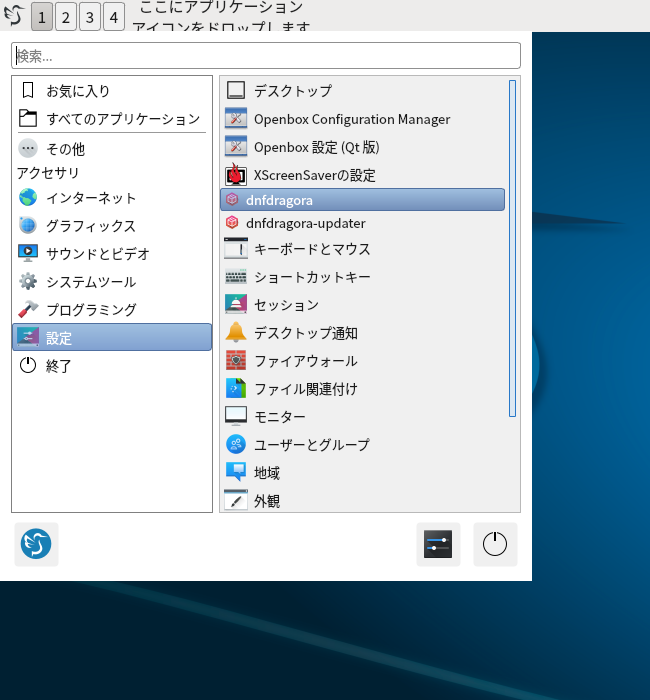
Task: Open デスクトップ通知 bell icon
Action: [x=236, y=333]
